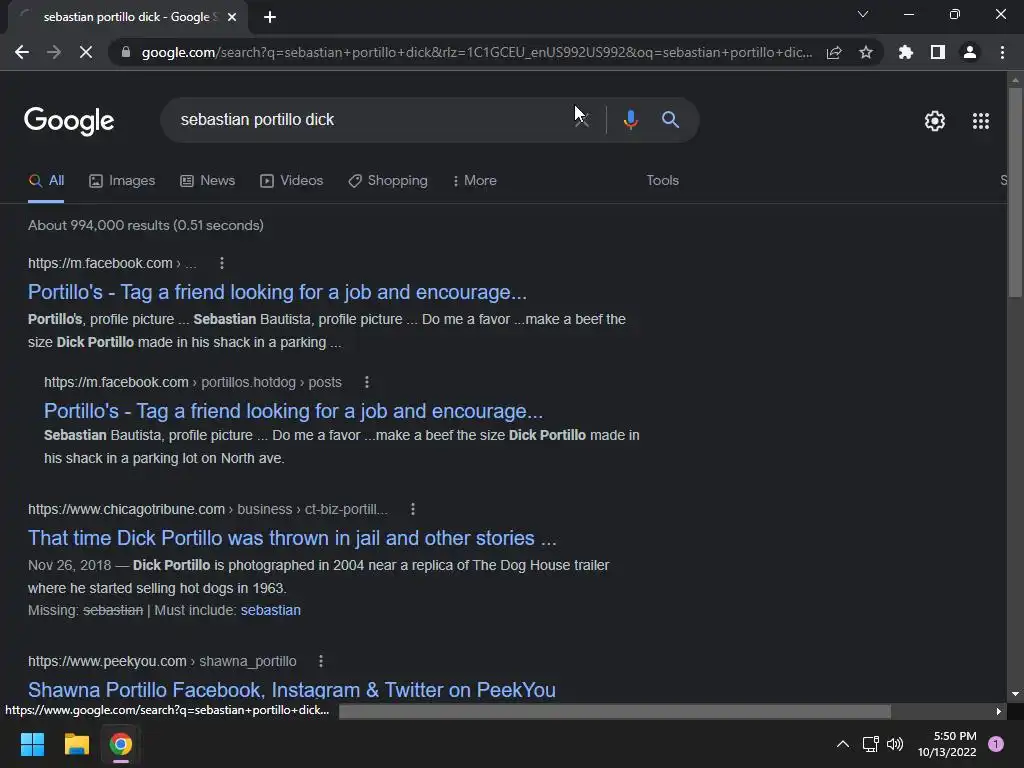The height and width of the screenshot is (768, 1024).
Task: Open a new browser tab
Action: tap(270, 17)
